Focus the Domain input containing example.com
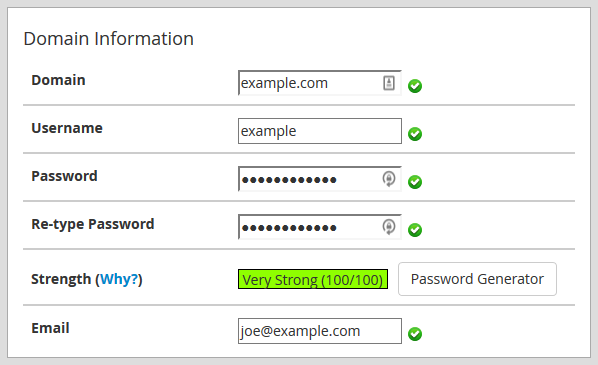 pyautogui.click(x=320, y=83)
